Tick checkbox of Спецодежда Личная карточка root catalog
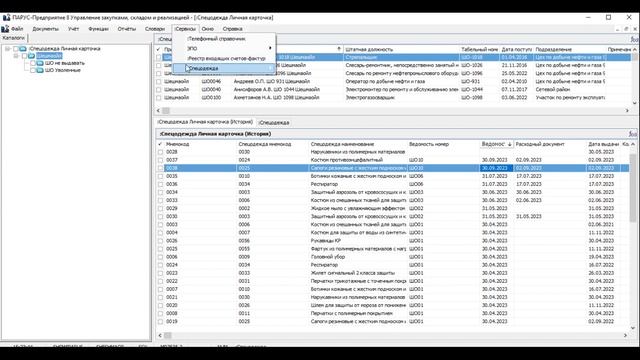The height and width of the screenshot is (360, 640). 16,49
